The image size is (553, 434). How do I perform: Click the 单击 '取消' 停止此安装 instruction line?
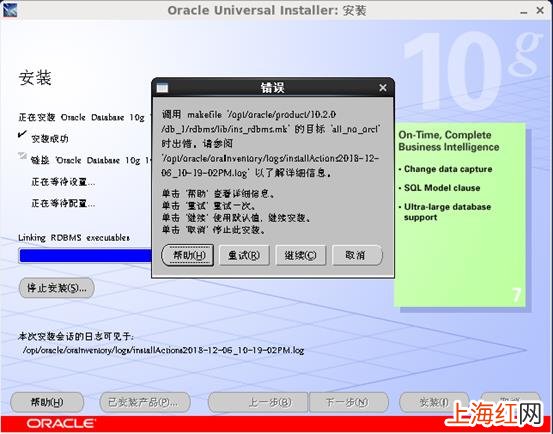point(214,230)
